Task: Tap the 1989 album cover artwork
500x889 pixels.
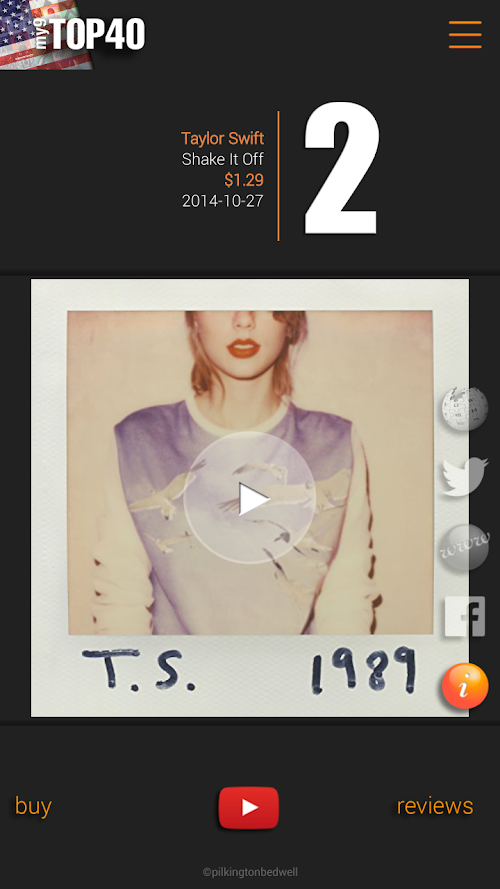Action: pos(250,498)
